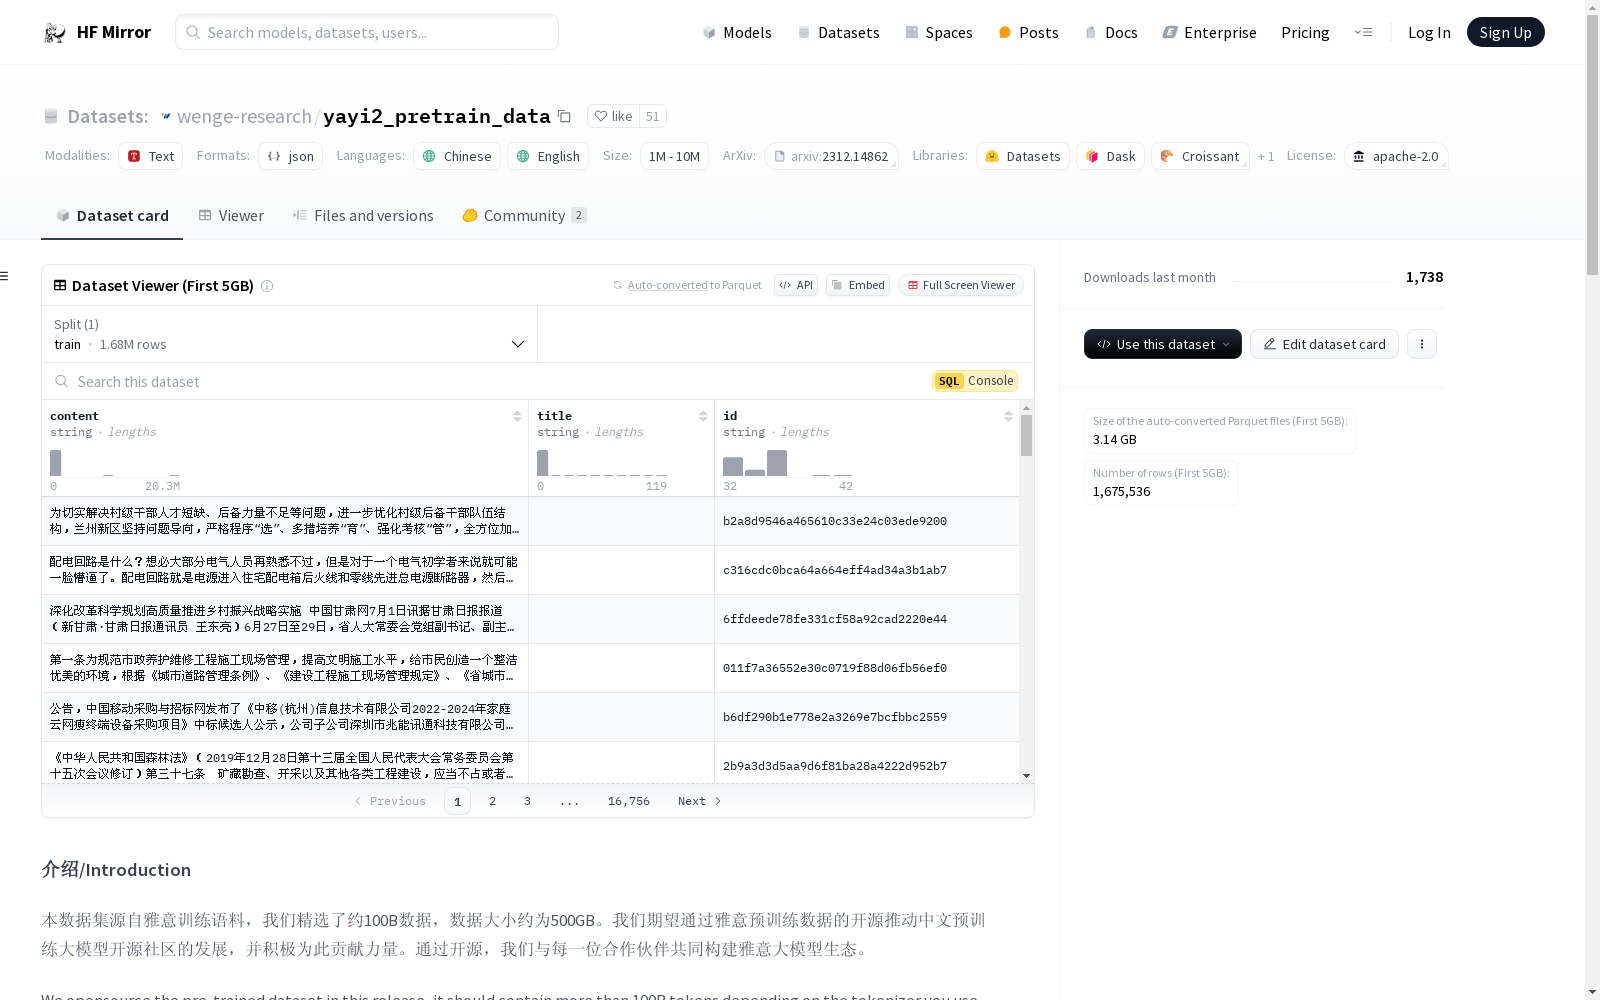Click the left sidebar table-of-contents icon

pyautogui.click(x=5, y=276)
